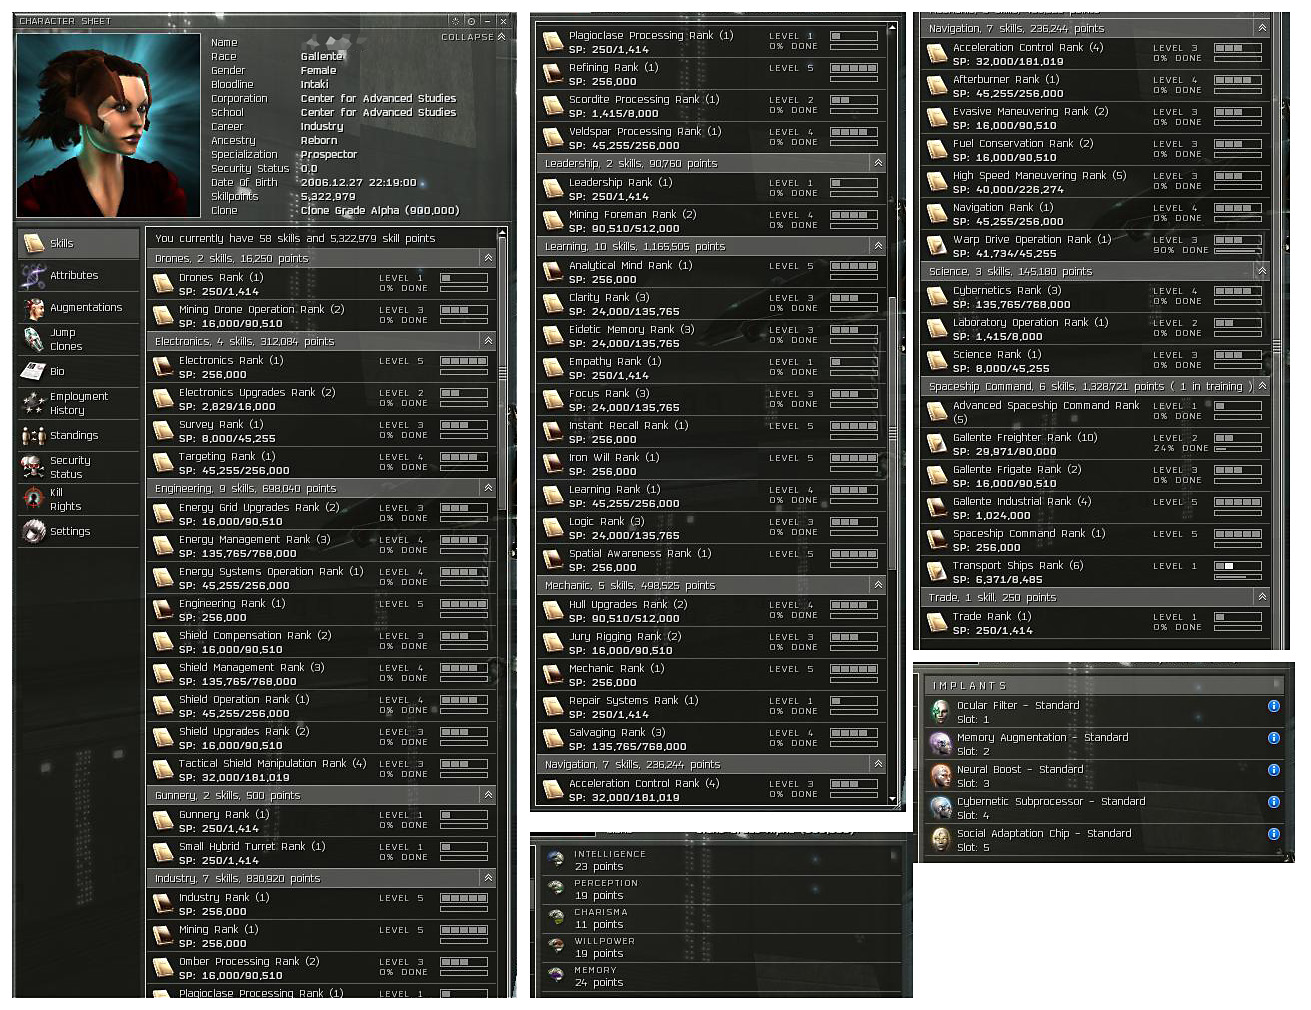
Task: Open the Augmentations tab
Action: click(78, 307)
